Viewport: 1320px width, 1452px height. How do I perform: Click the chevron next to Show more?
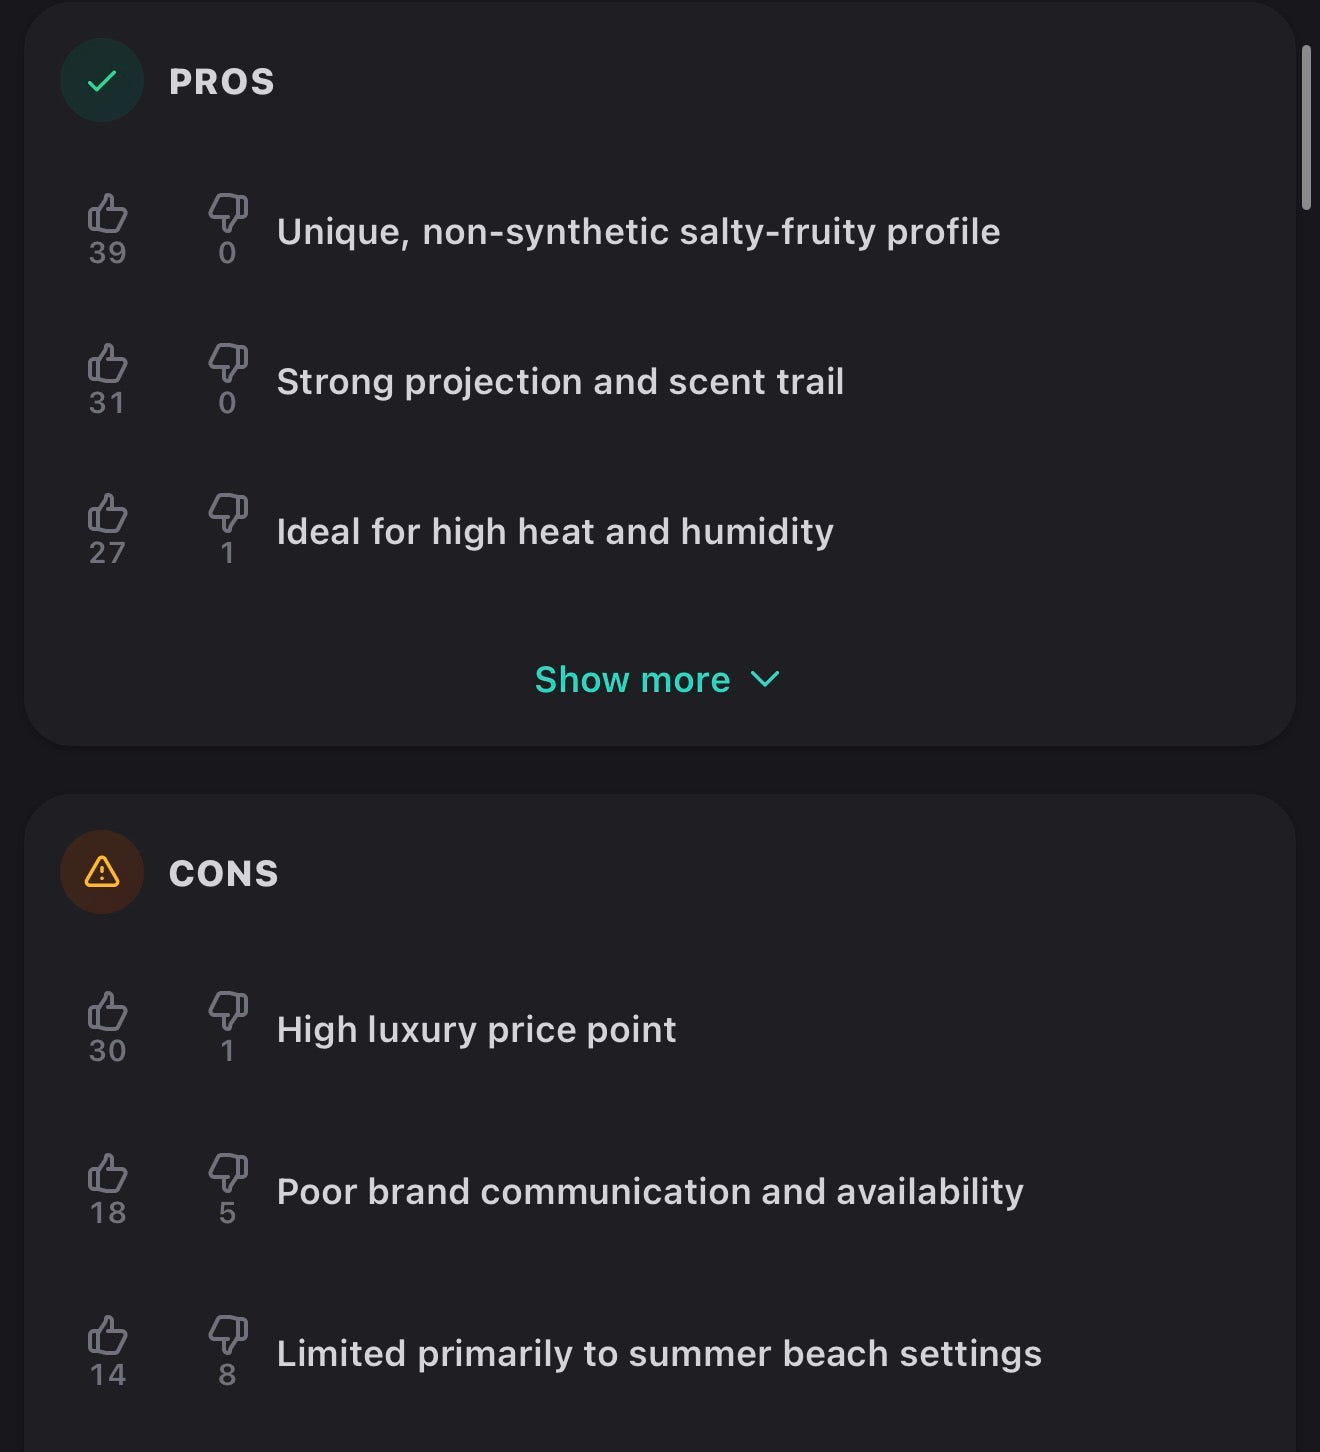[x=765, y=680]
